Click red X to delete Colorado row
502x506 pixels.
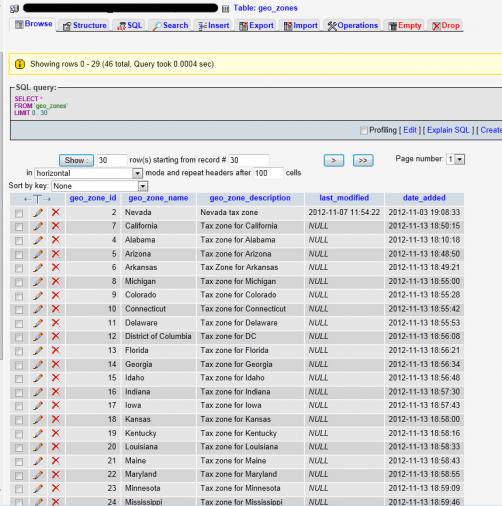[x=56, y=295]
